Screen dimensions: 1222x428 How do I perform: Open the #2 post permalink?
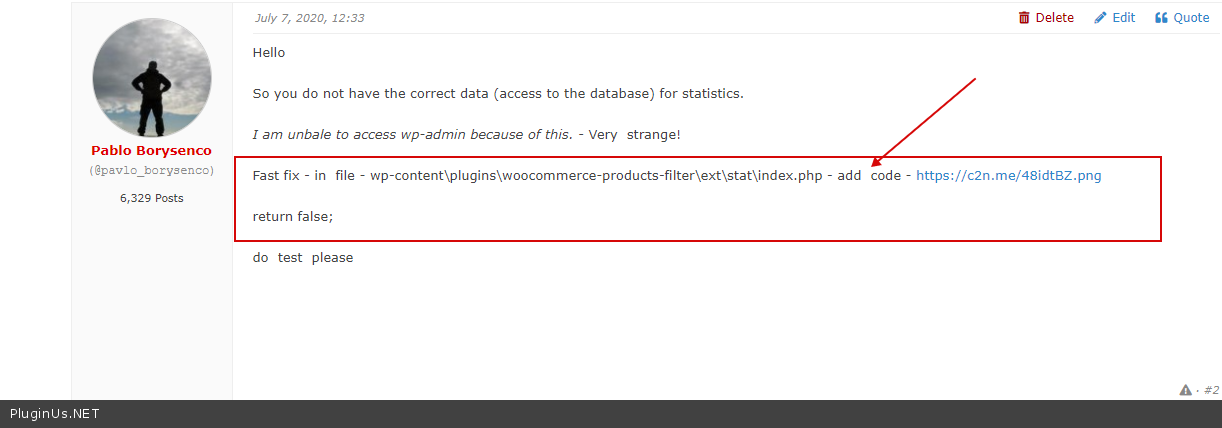tap(1211, 390)
